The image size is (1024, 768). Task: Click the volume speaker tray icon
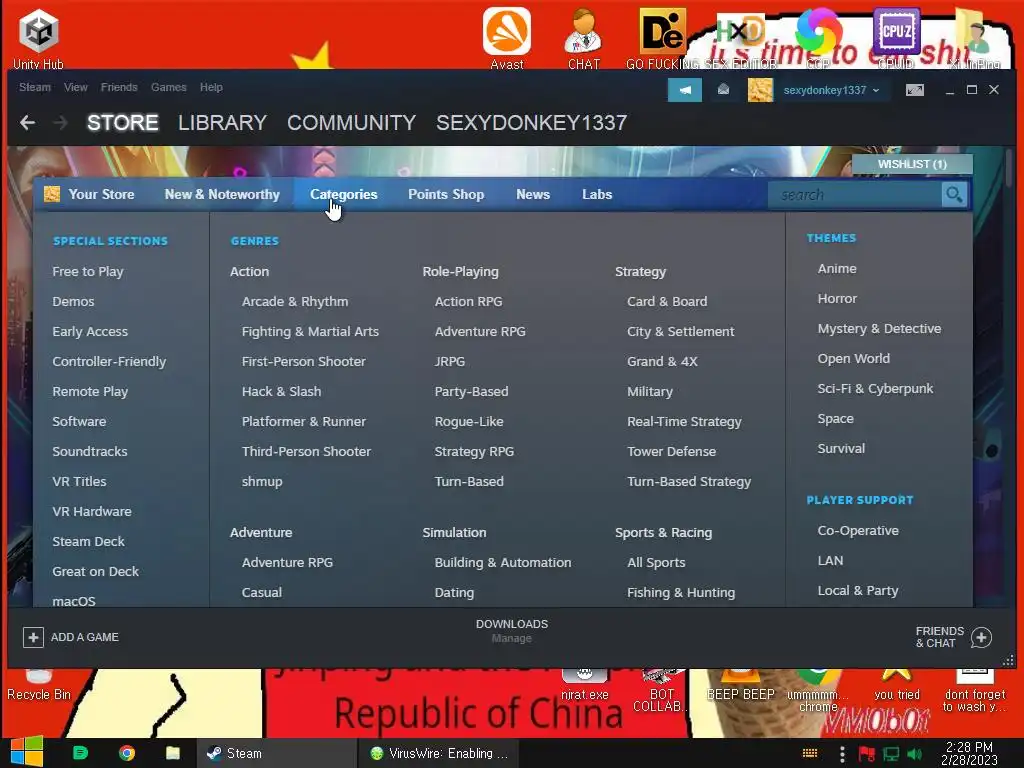pyautogui.click(x=915, y=754)
